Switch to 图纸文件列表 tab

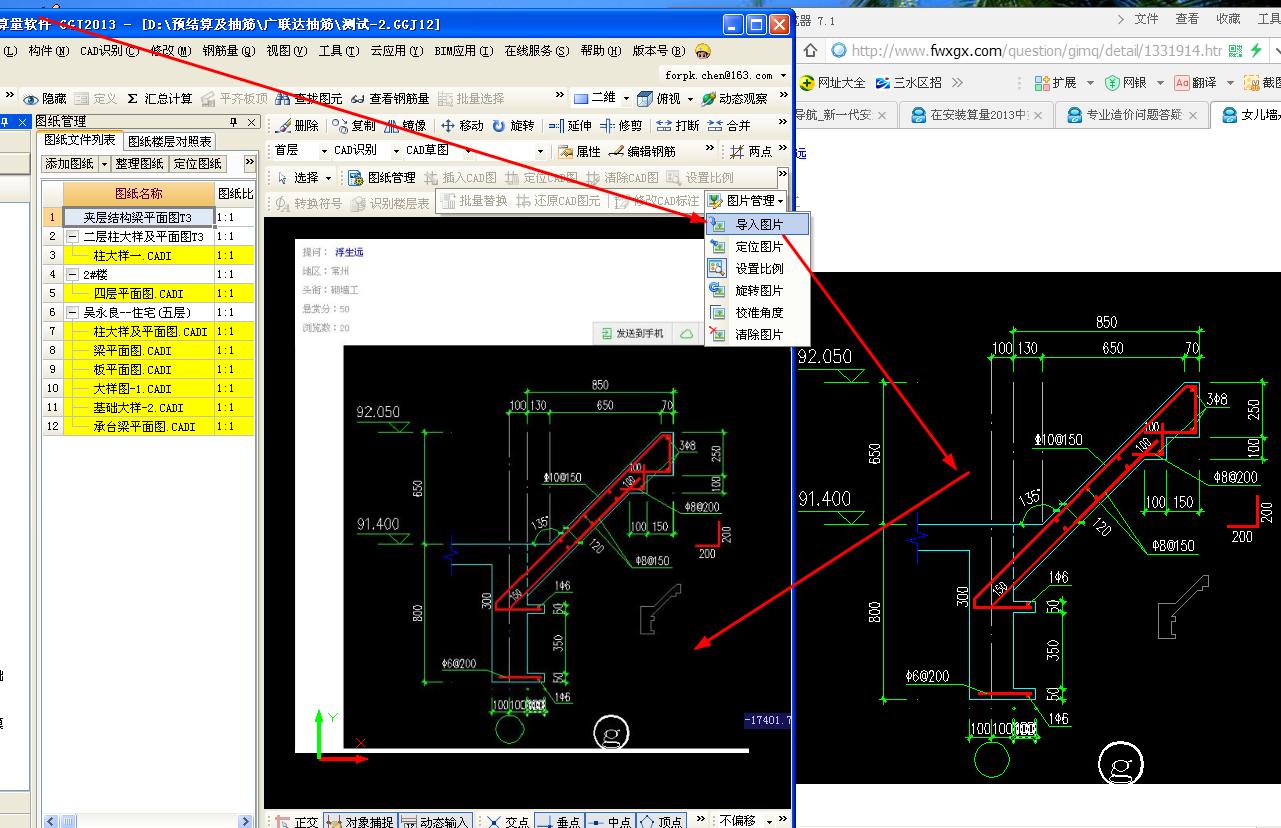pyautogui.click(x=80, y=140)
